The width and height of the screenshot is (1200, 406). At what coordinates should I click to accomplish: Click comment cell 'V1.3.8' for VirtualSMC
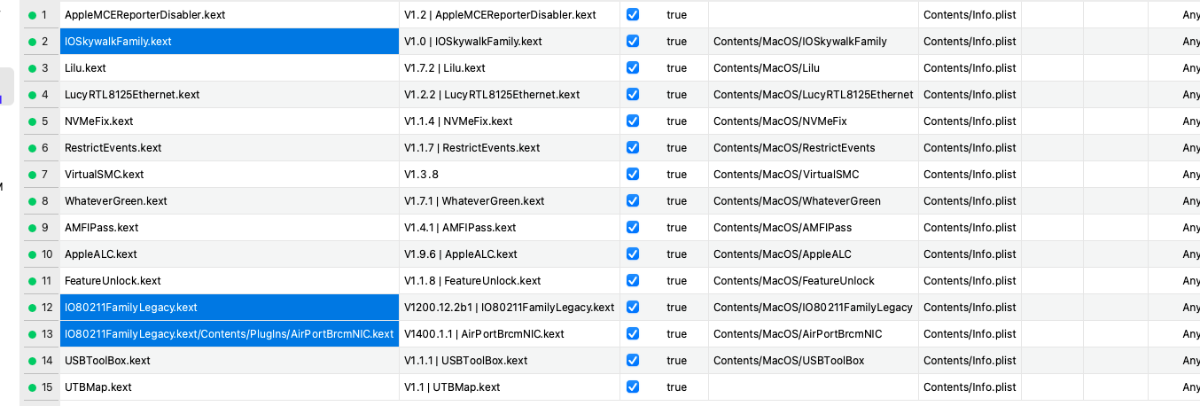point(509,174)
